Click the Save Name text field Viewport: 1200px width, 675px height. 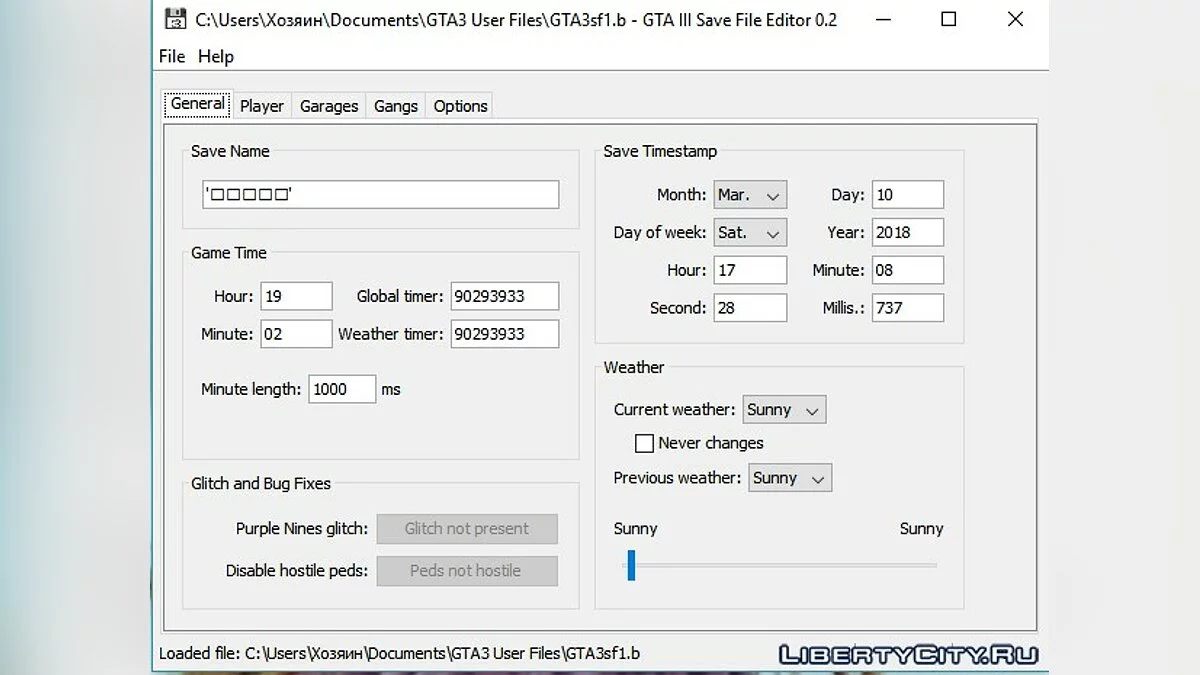(x=380, y=195)
